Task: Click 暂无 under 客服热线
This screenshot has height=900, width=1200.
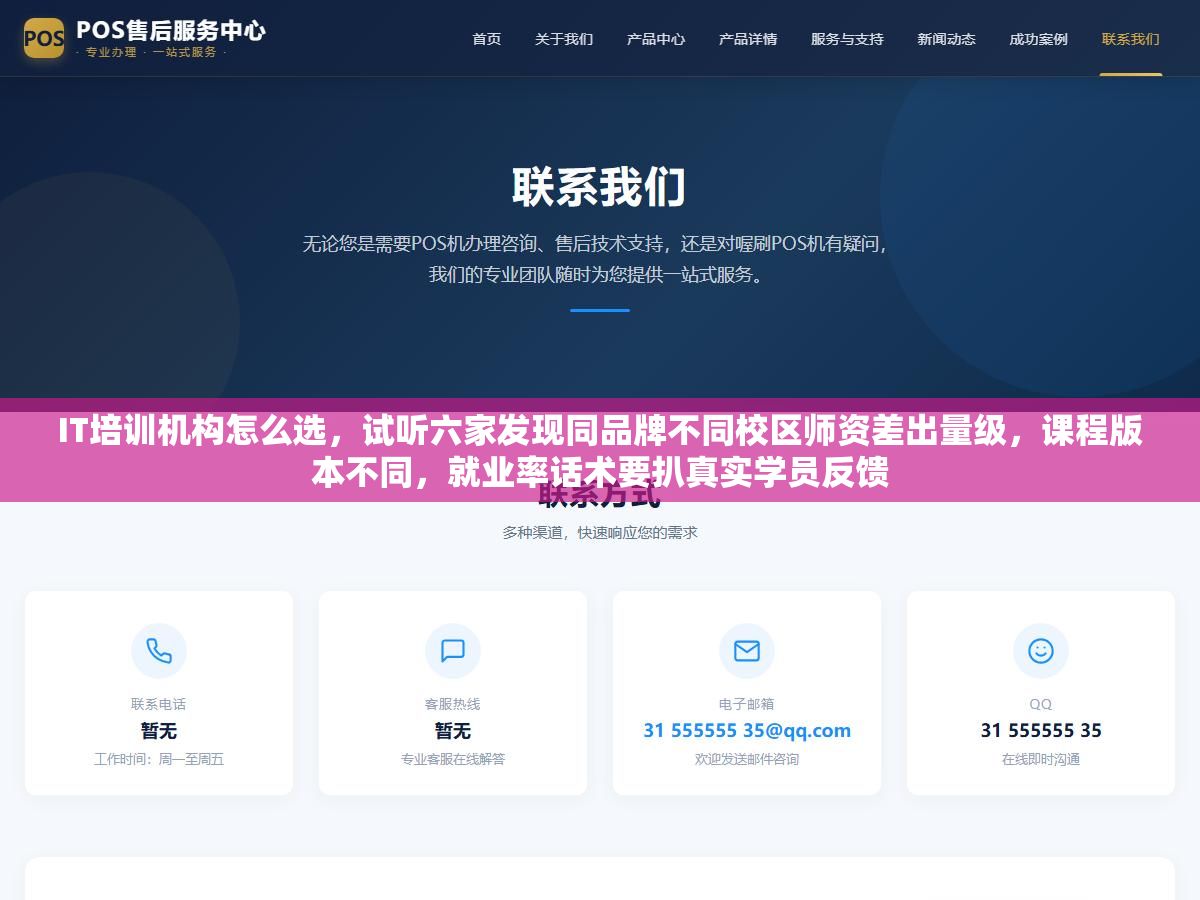Action: (x=453, y=731)
